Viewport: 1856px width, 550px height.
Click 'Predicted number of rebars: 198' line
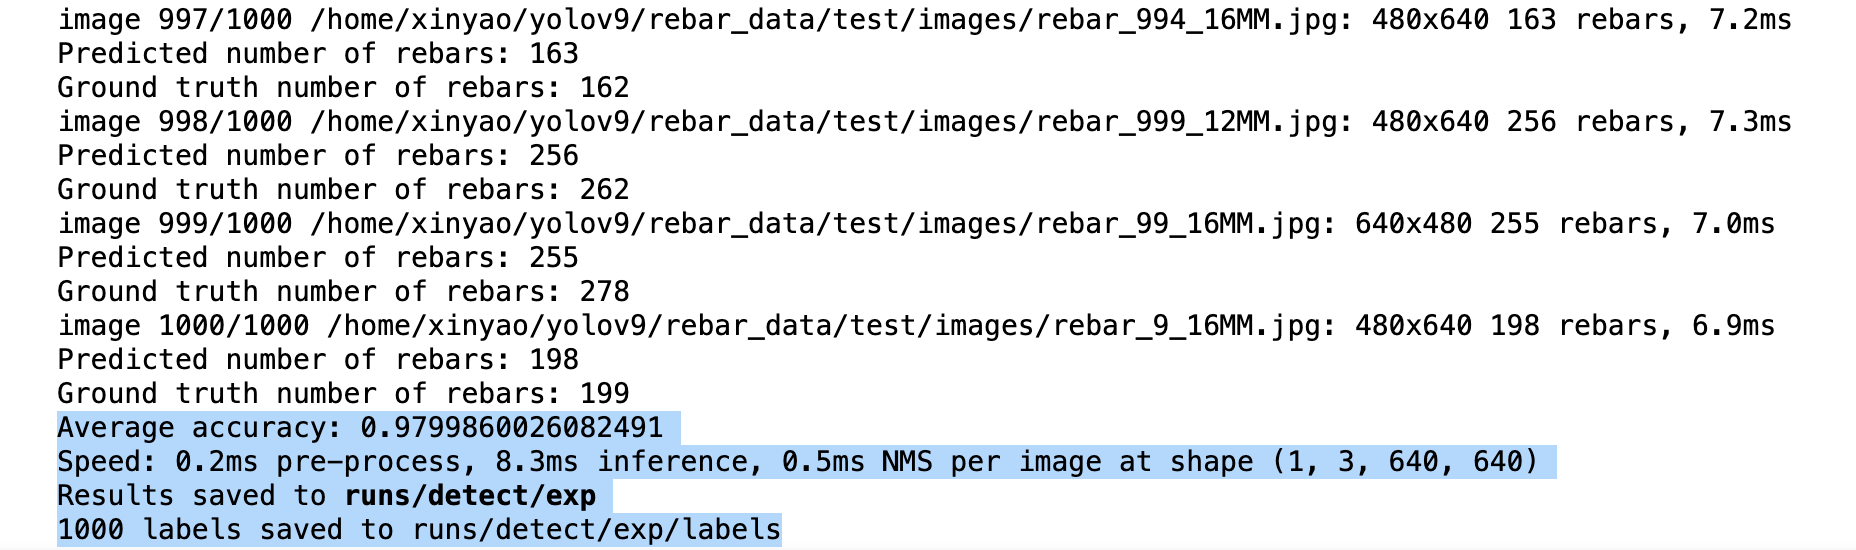318,360
